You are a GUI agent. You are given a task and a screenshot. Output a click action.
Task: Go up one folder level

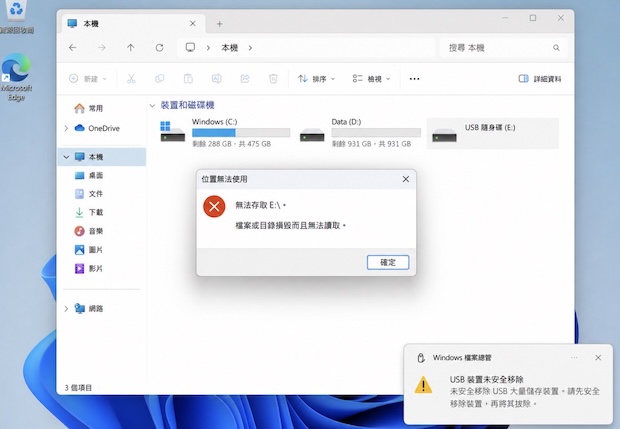130,48
